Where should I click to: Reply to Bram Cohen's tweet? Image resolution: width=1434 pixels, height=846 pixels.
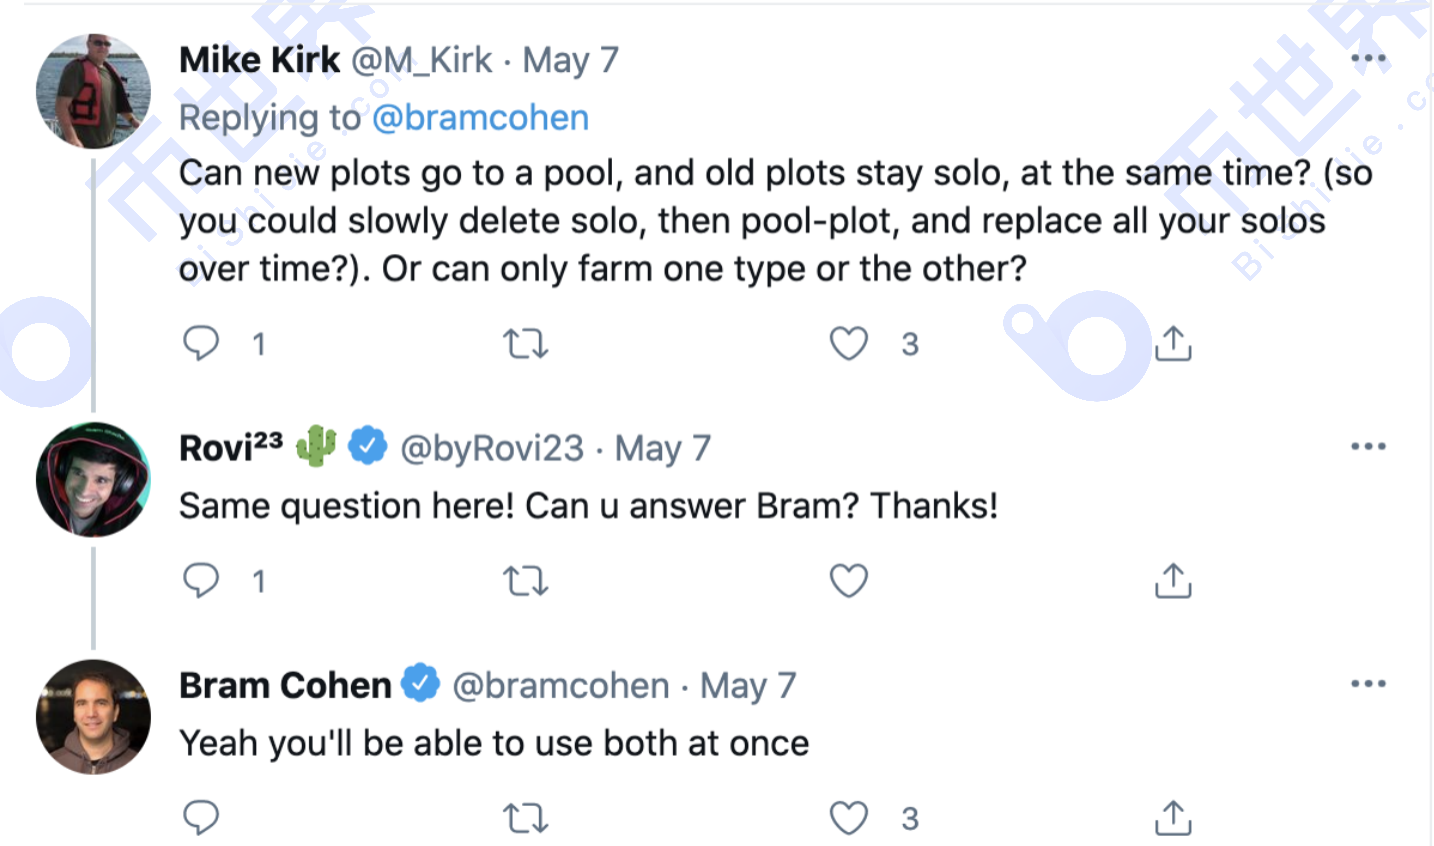click(201, 818)
